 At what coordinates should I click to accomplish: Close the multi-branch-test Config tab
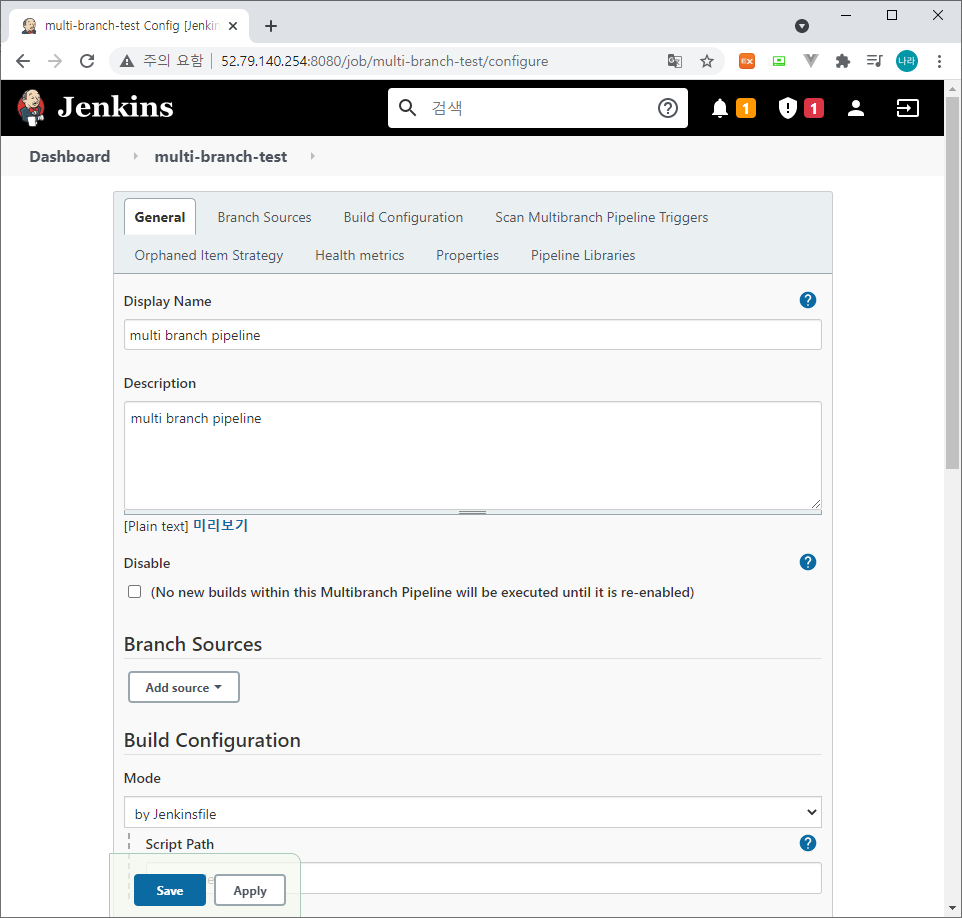233,26
